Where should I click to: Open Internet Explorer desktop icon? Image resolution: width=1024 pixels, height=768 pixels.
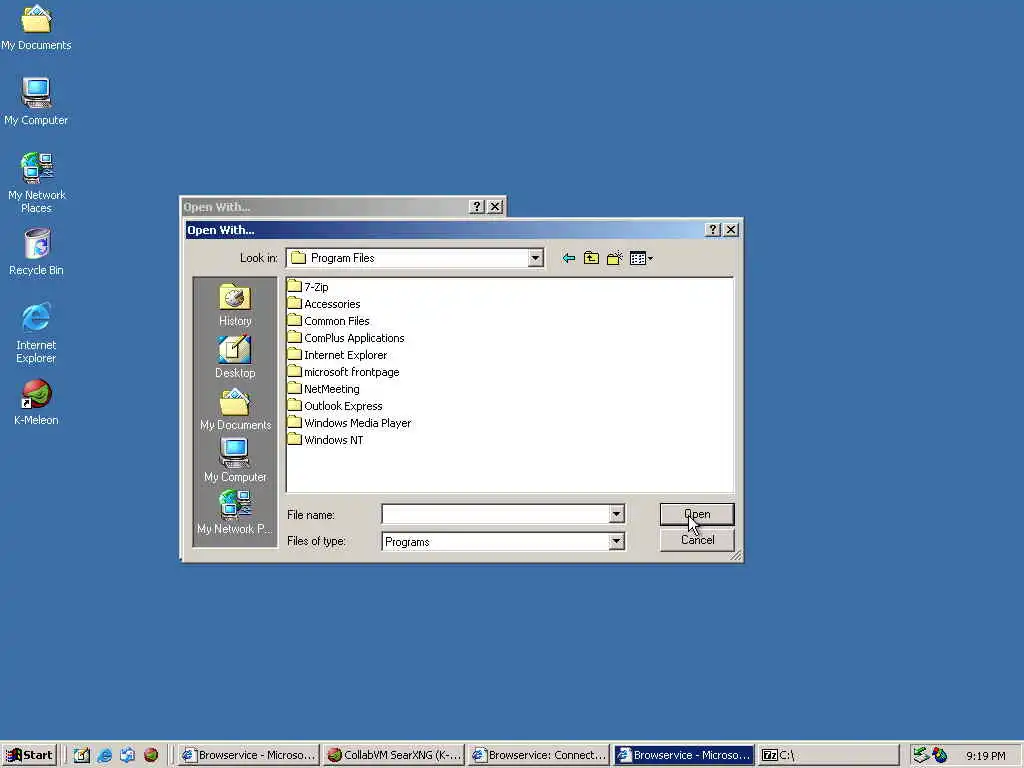tap(37, 333)
